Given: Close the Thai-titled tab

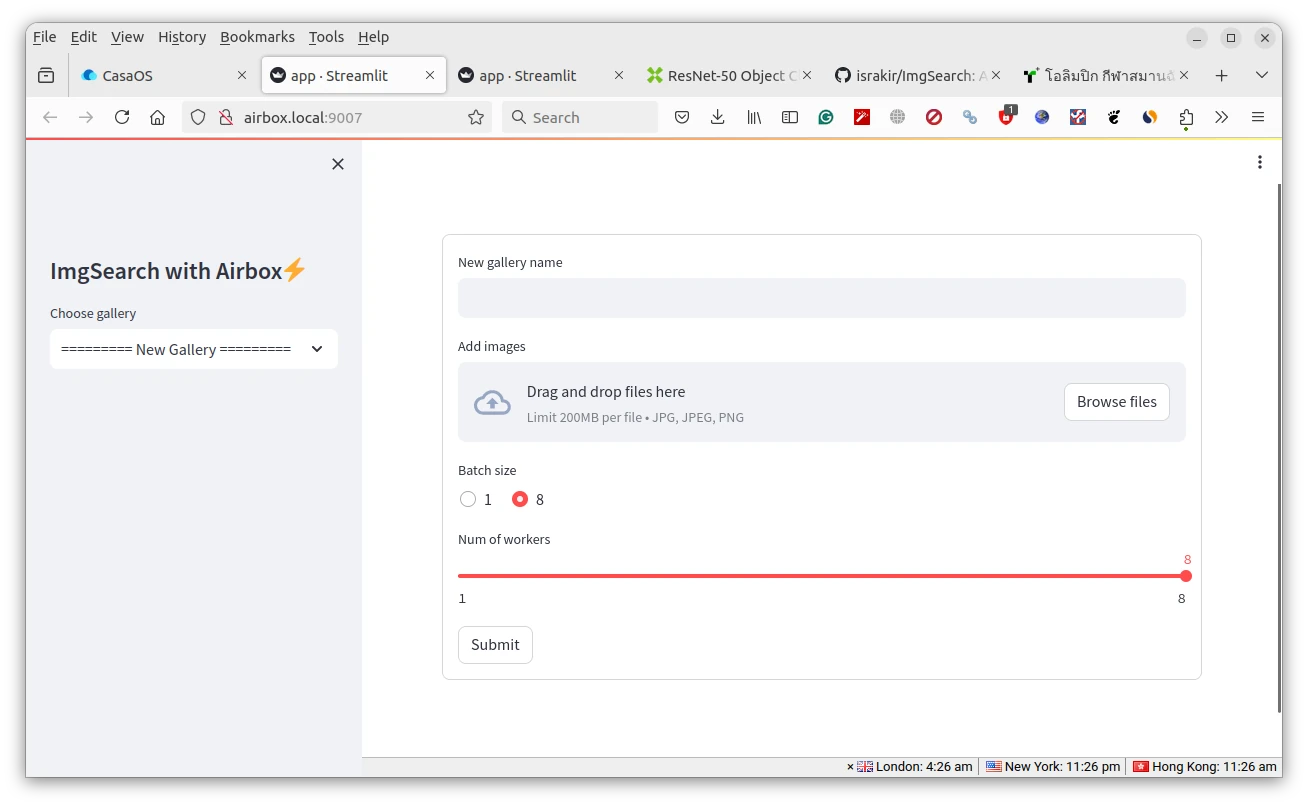Looking at the screenshot, I should [x=1184, y=75].
